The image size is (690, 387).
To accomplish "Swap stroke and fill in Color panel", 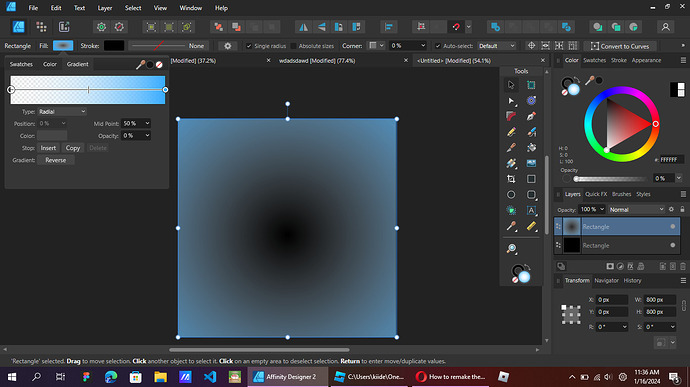I will (x=577, y=79).
